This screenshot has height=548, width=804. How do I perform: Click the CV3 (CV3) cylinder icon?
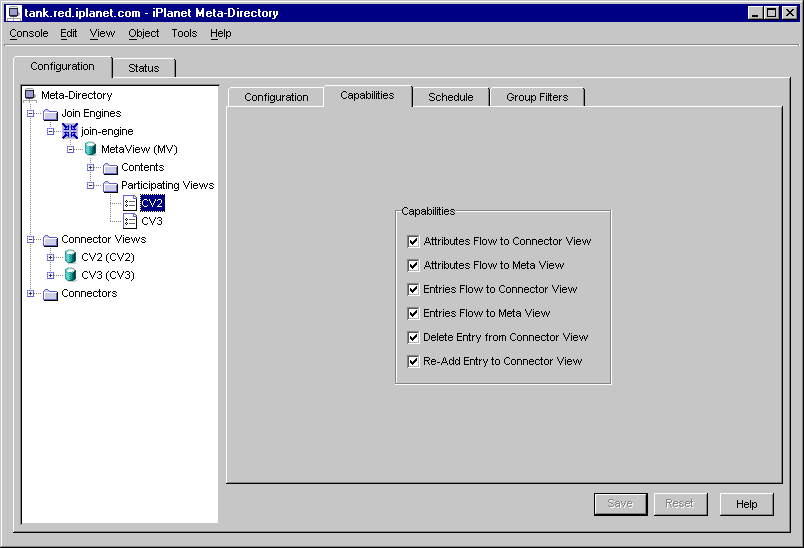(70, 275)
